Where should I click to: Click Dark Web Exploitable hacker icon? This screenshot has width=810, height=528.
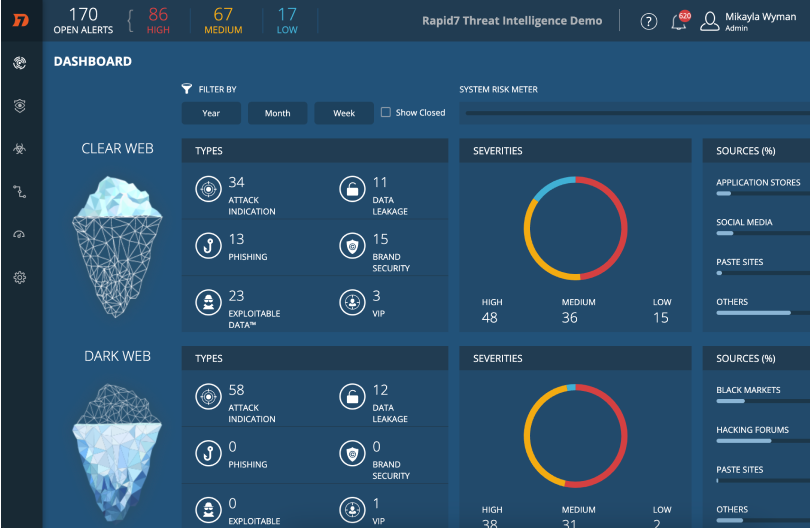[x=208, y=510]
